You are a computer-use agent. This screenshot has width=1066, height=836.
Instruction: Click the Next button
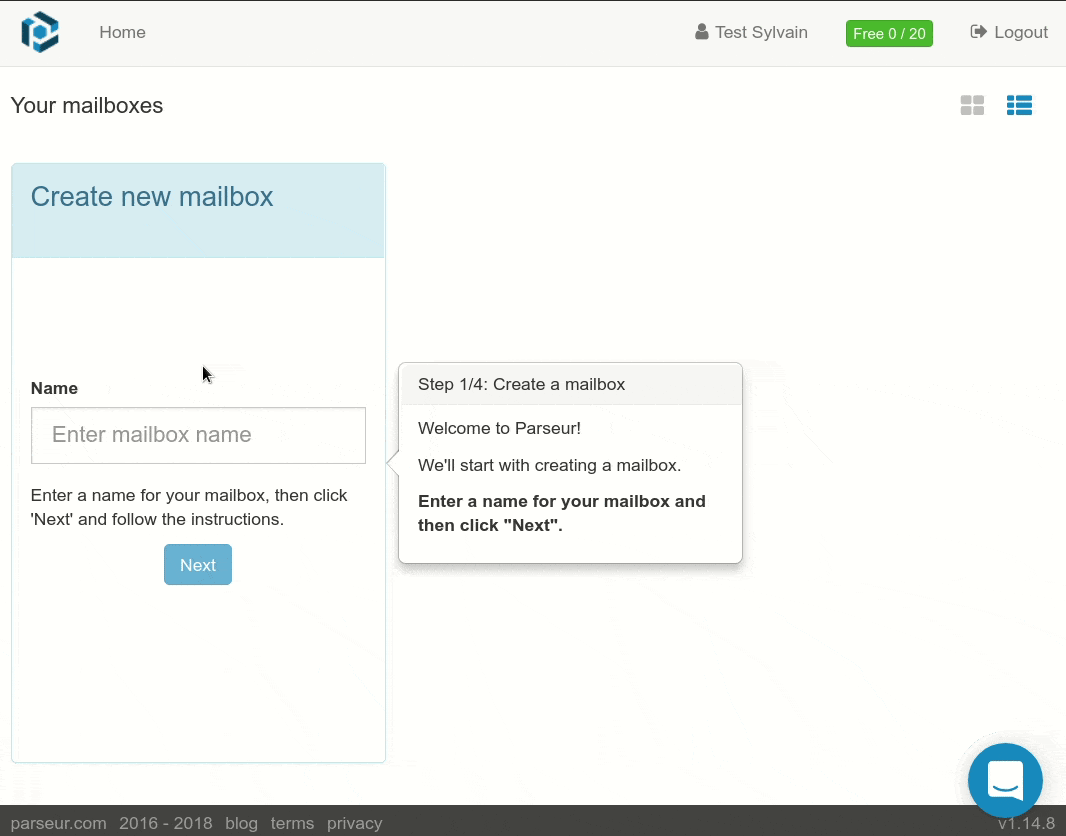tap(198, 565)
